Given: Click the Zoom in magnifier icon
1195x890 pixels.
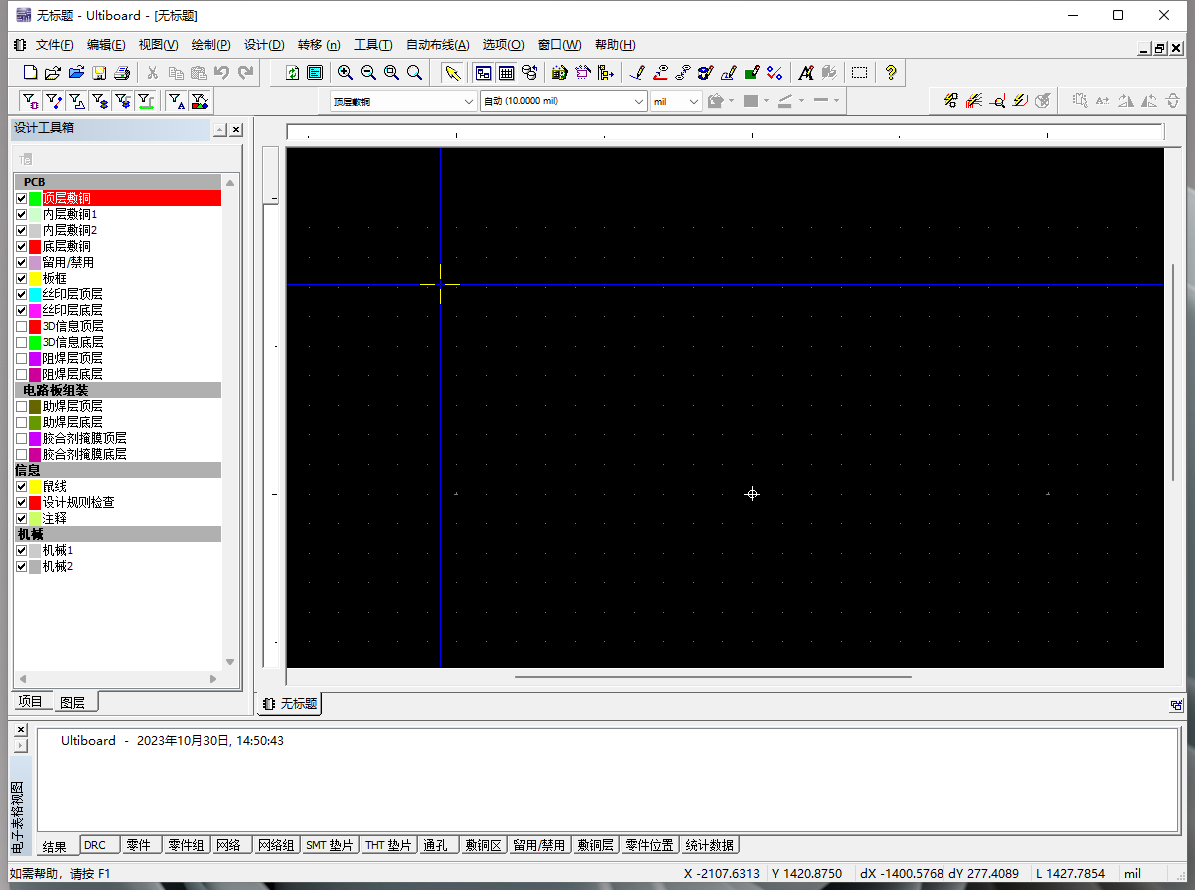Looking at the screenshot, I should click(x=345, y=73).
